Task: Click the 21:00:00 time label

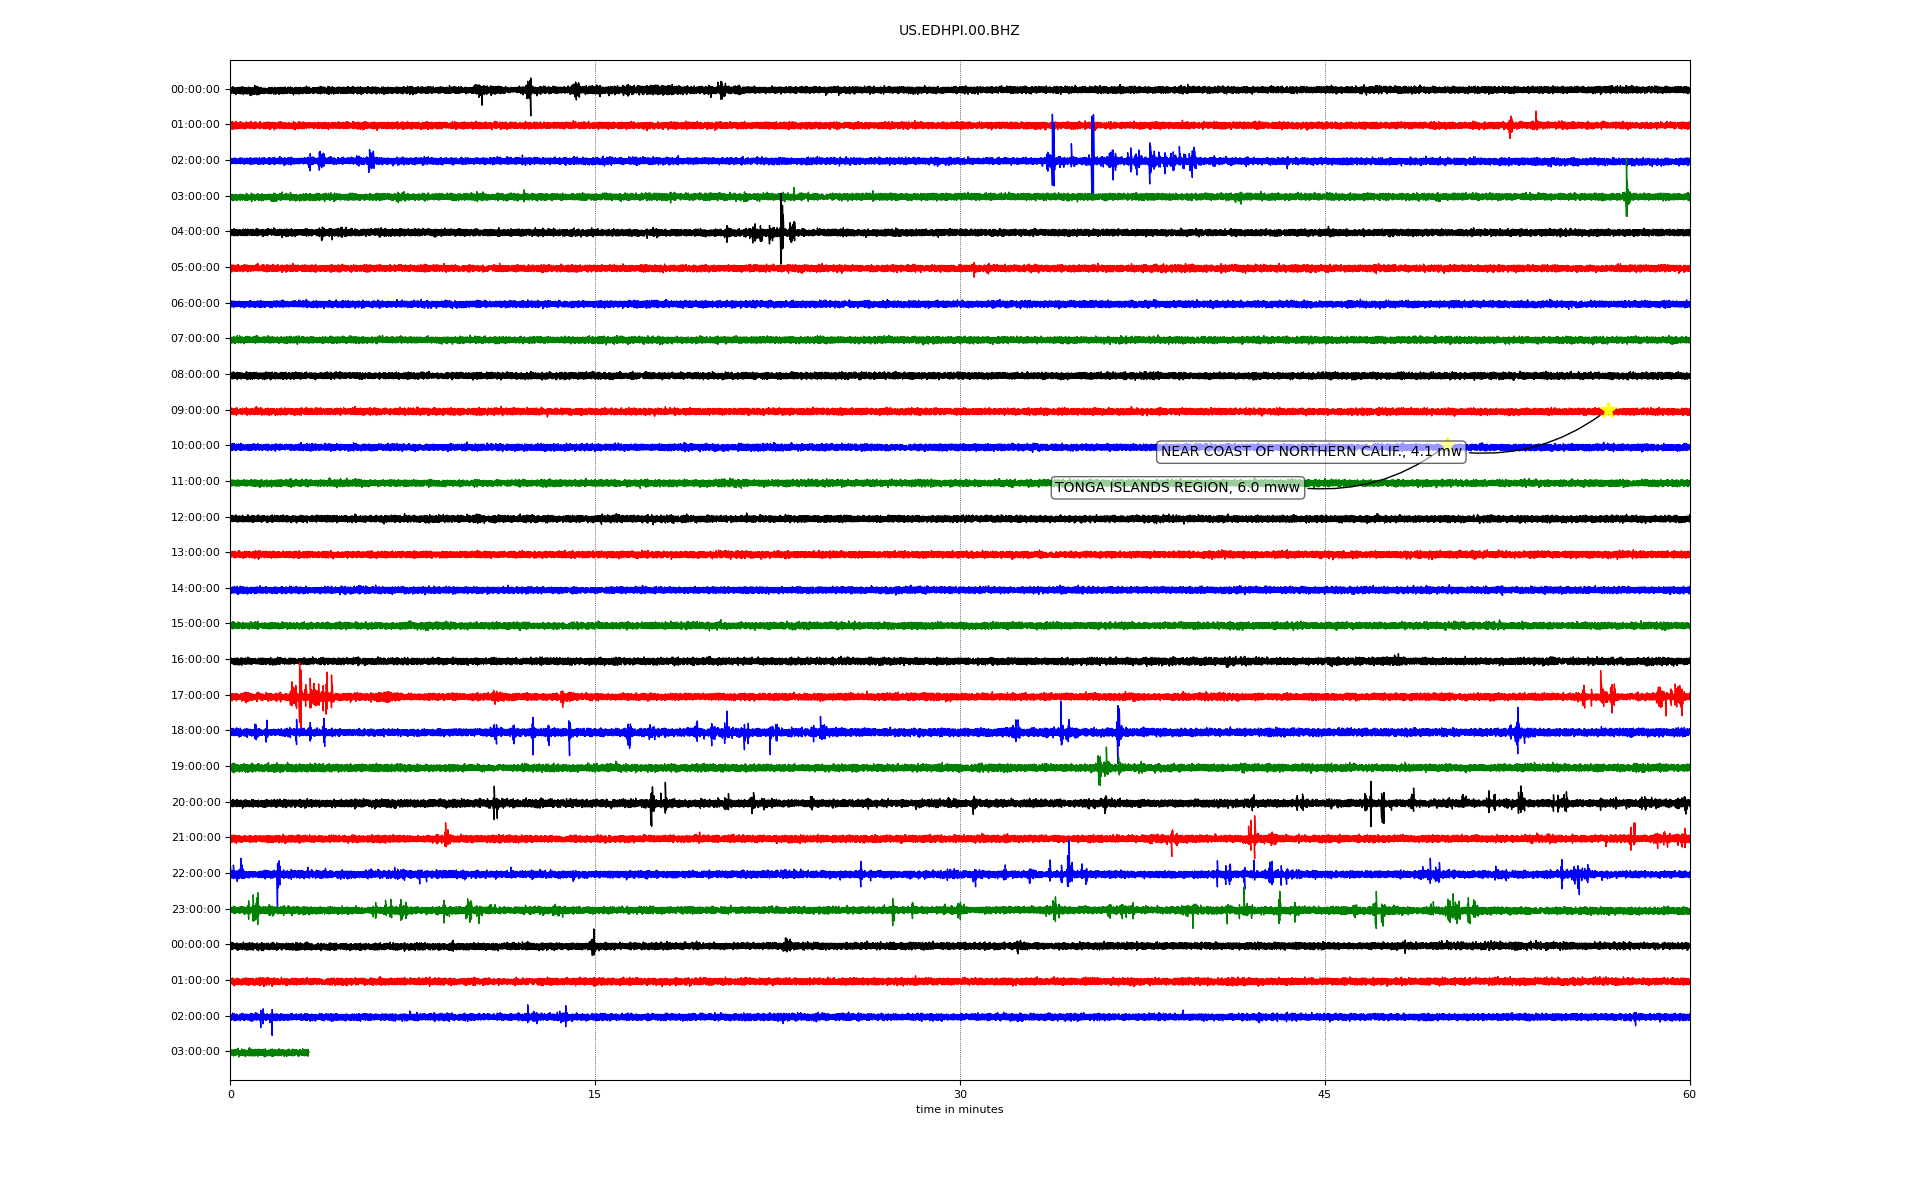Action: click(x=195, y=838)
